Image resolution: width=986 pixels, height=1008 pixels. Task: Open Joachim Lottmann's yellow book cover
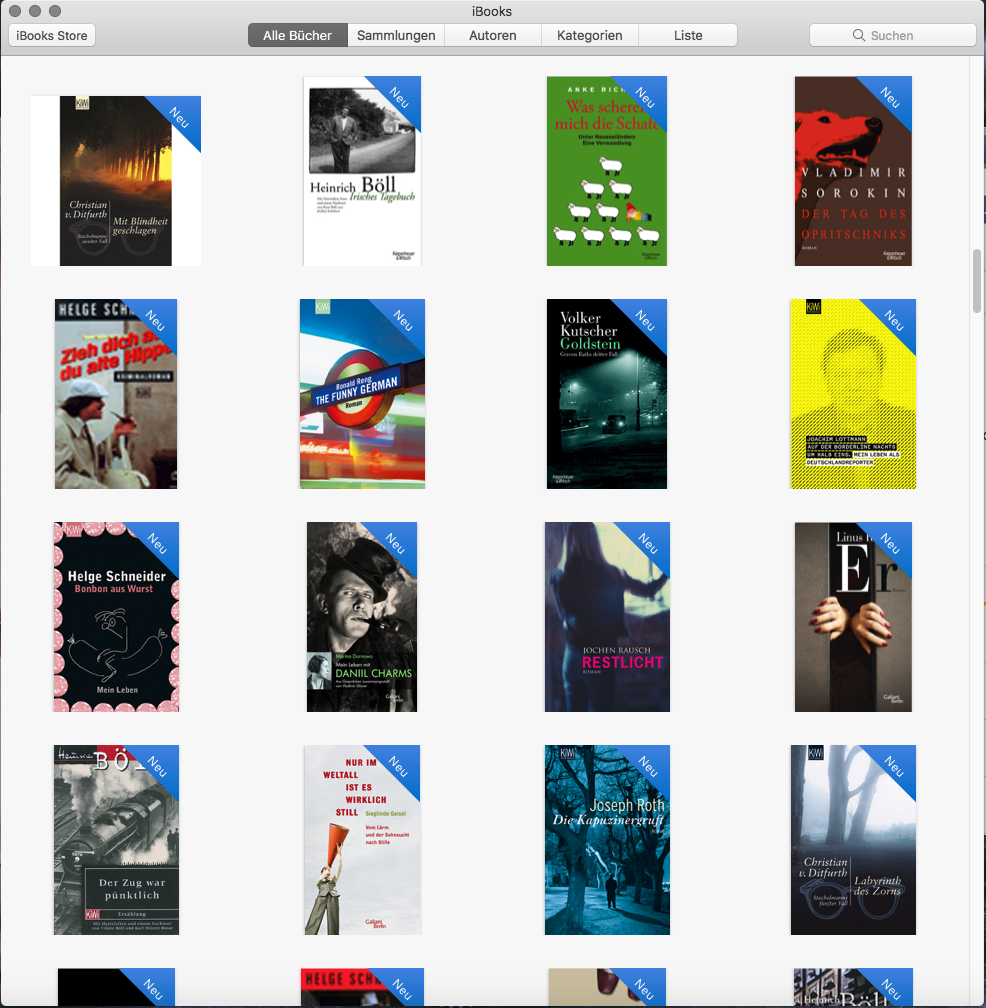[x=853, y=394]
